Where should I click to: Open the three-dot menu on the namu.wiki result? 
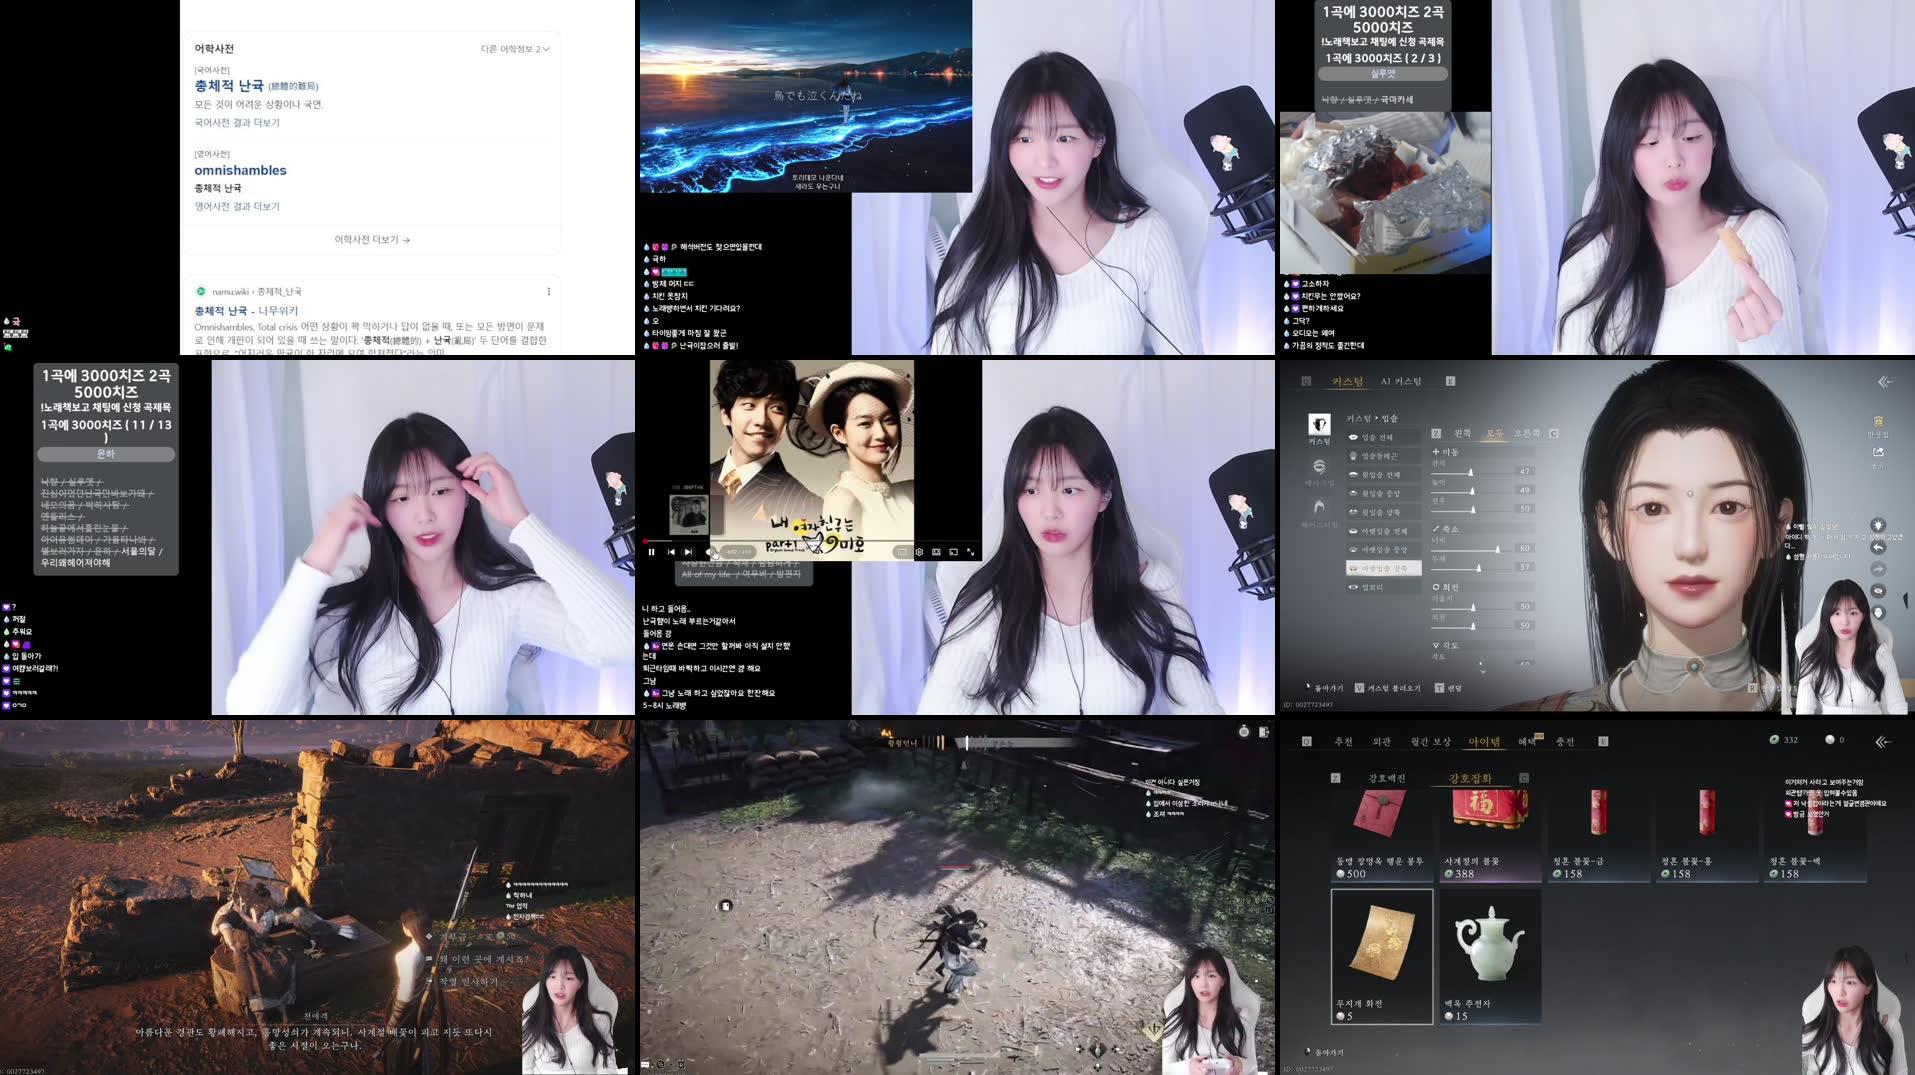pyautogui.click(x=547, y=290)
